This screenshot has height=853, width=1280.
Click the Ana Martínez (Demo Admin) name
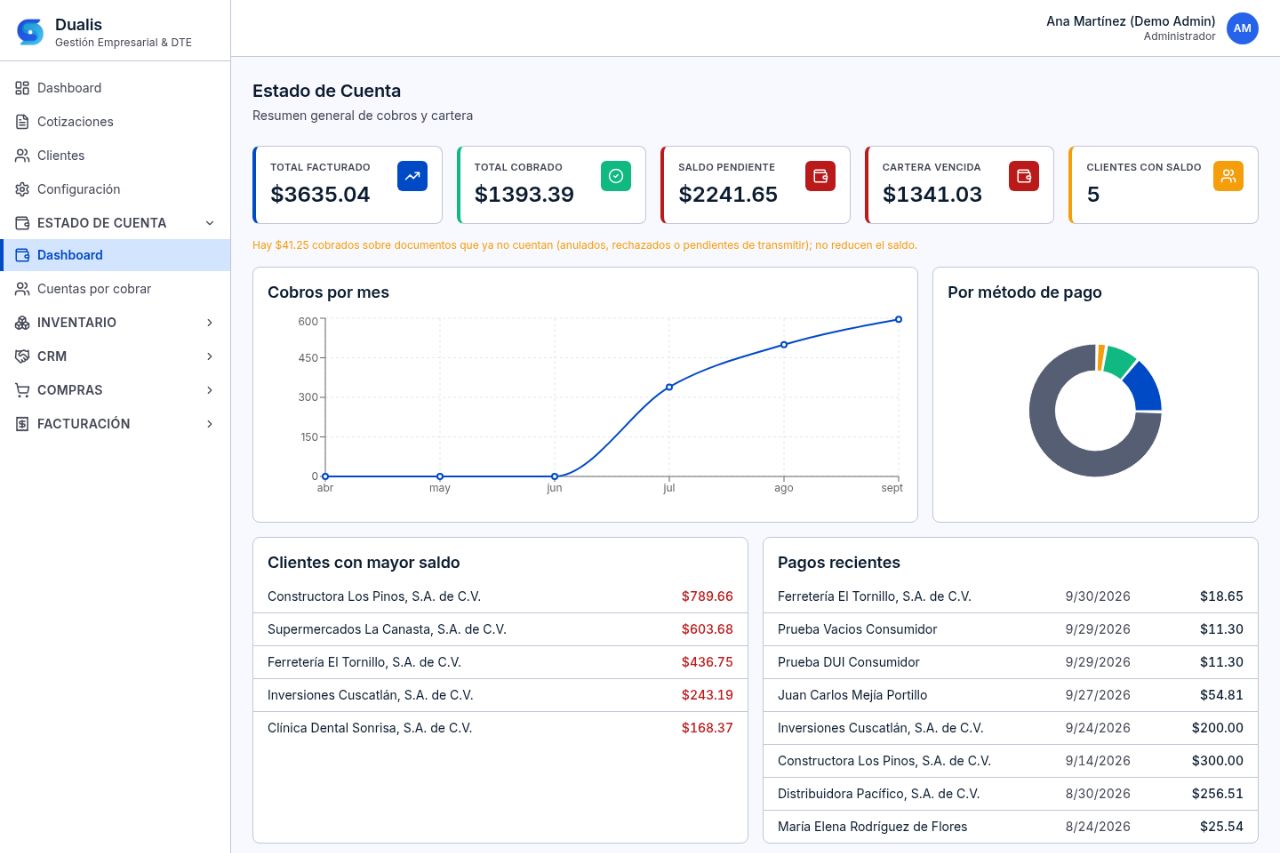pyautogui.click(x=1131, y=21)
